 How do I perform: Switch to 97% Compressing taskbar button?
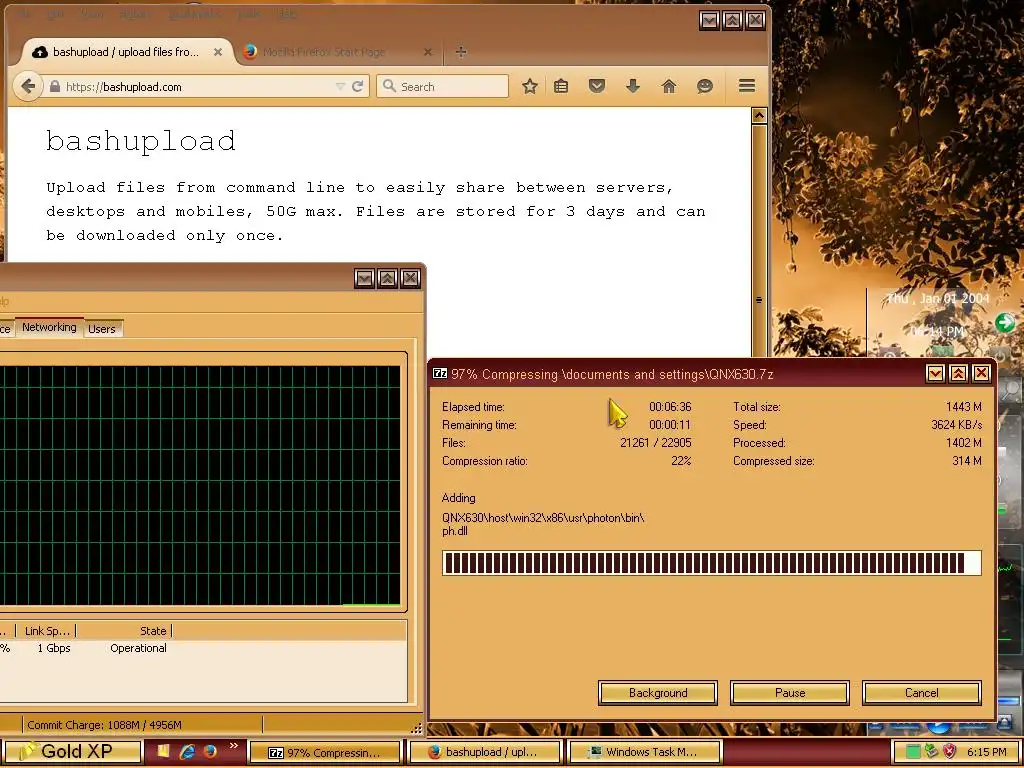(325, 752)
